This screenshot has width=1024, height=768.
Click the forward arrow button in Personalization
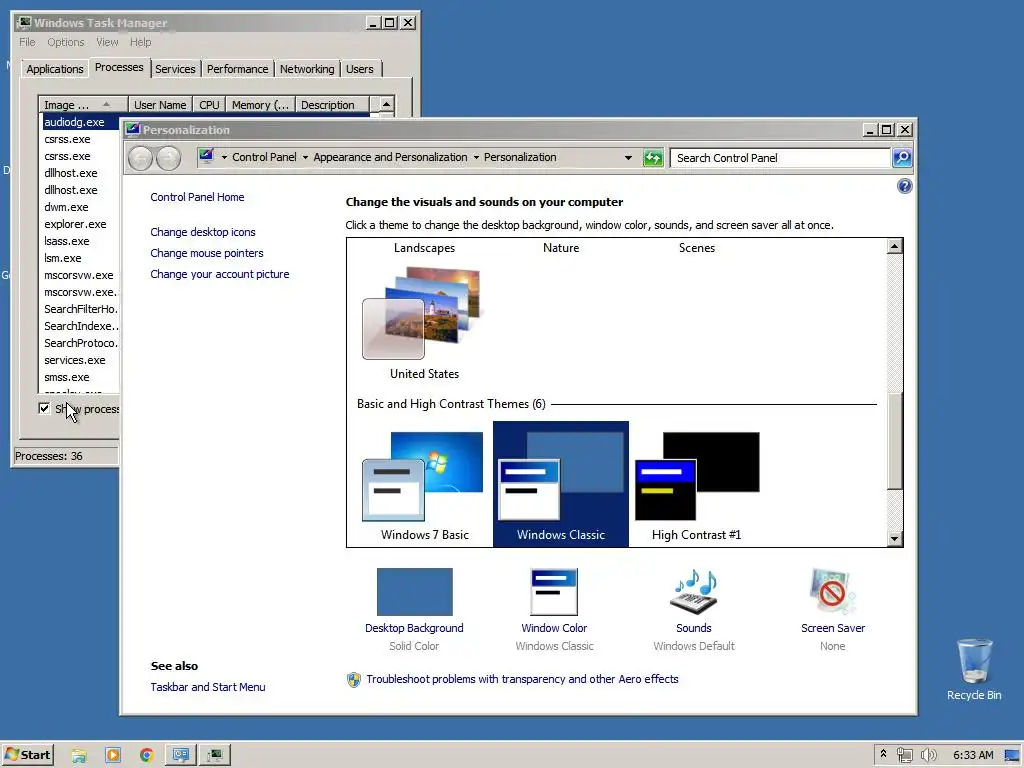[168, 158]
